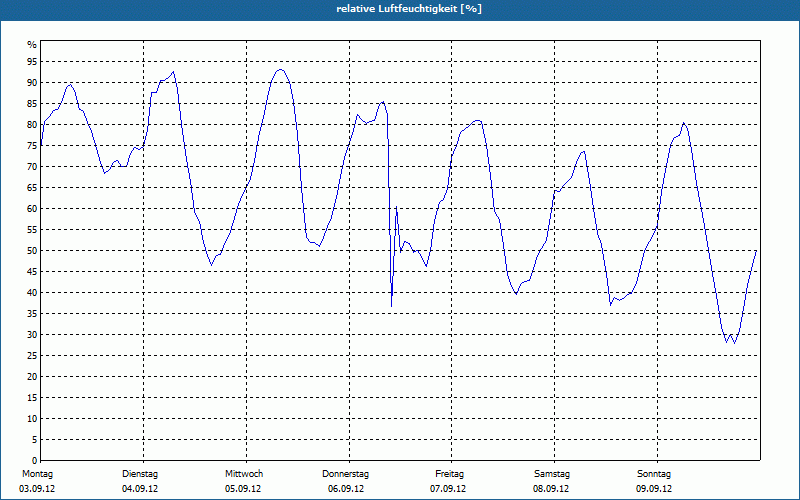Click the '90' y-axis label
The image size is (800, 500).
[32, 83]
